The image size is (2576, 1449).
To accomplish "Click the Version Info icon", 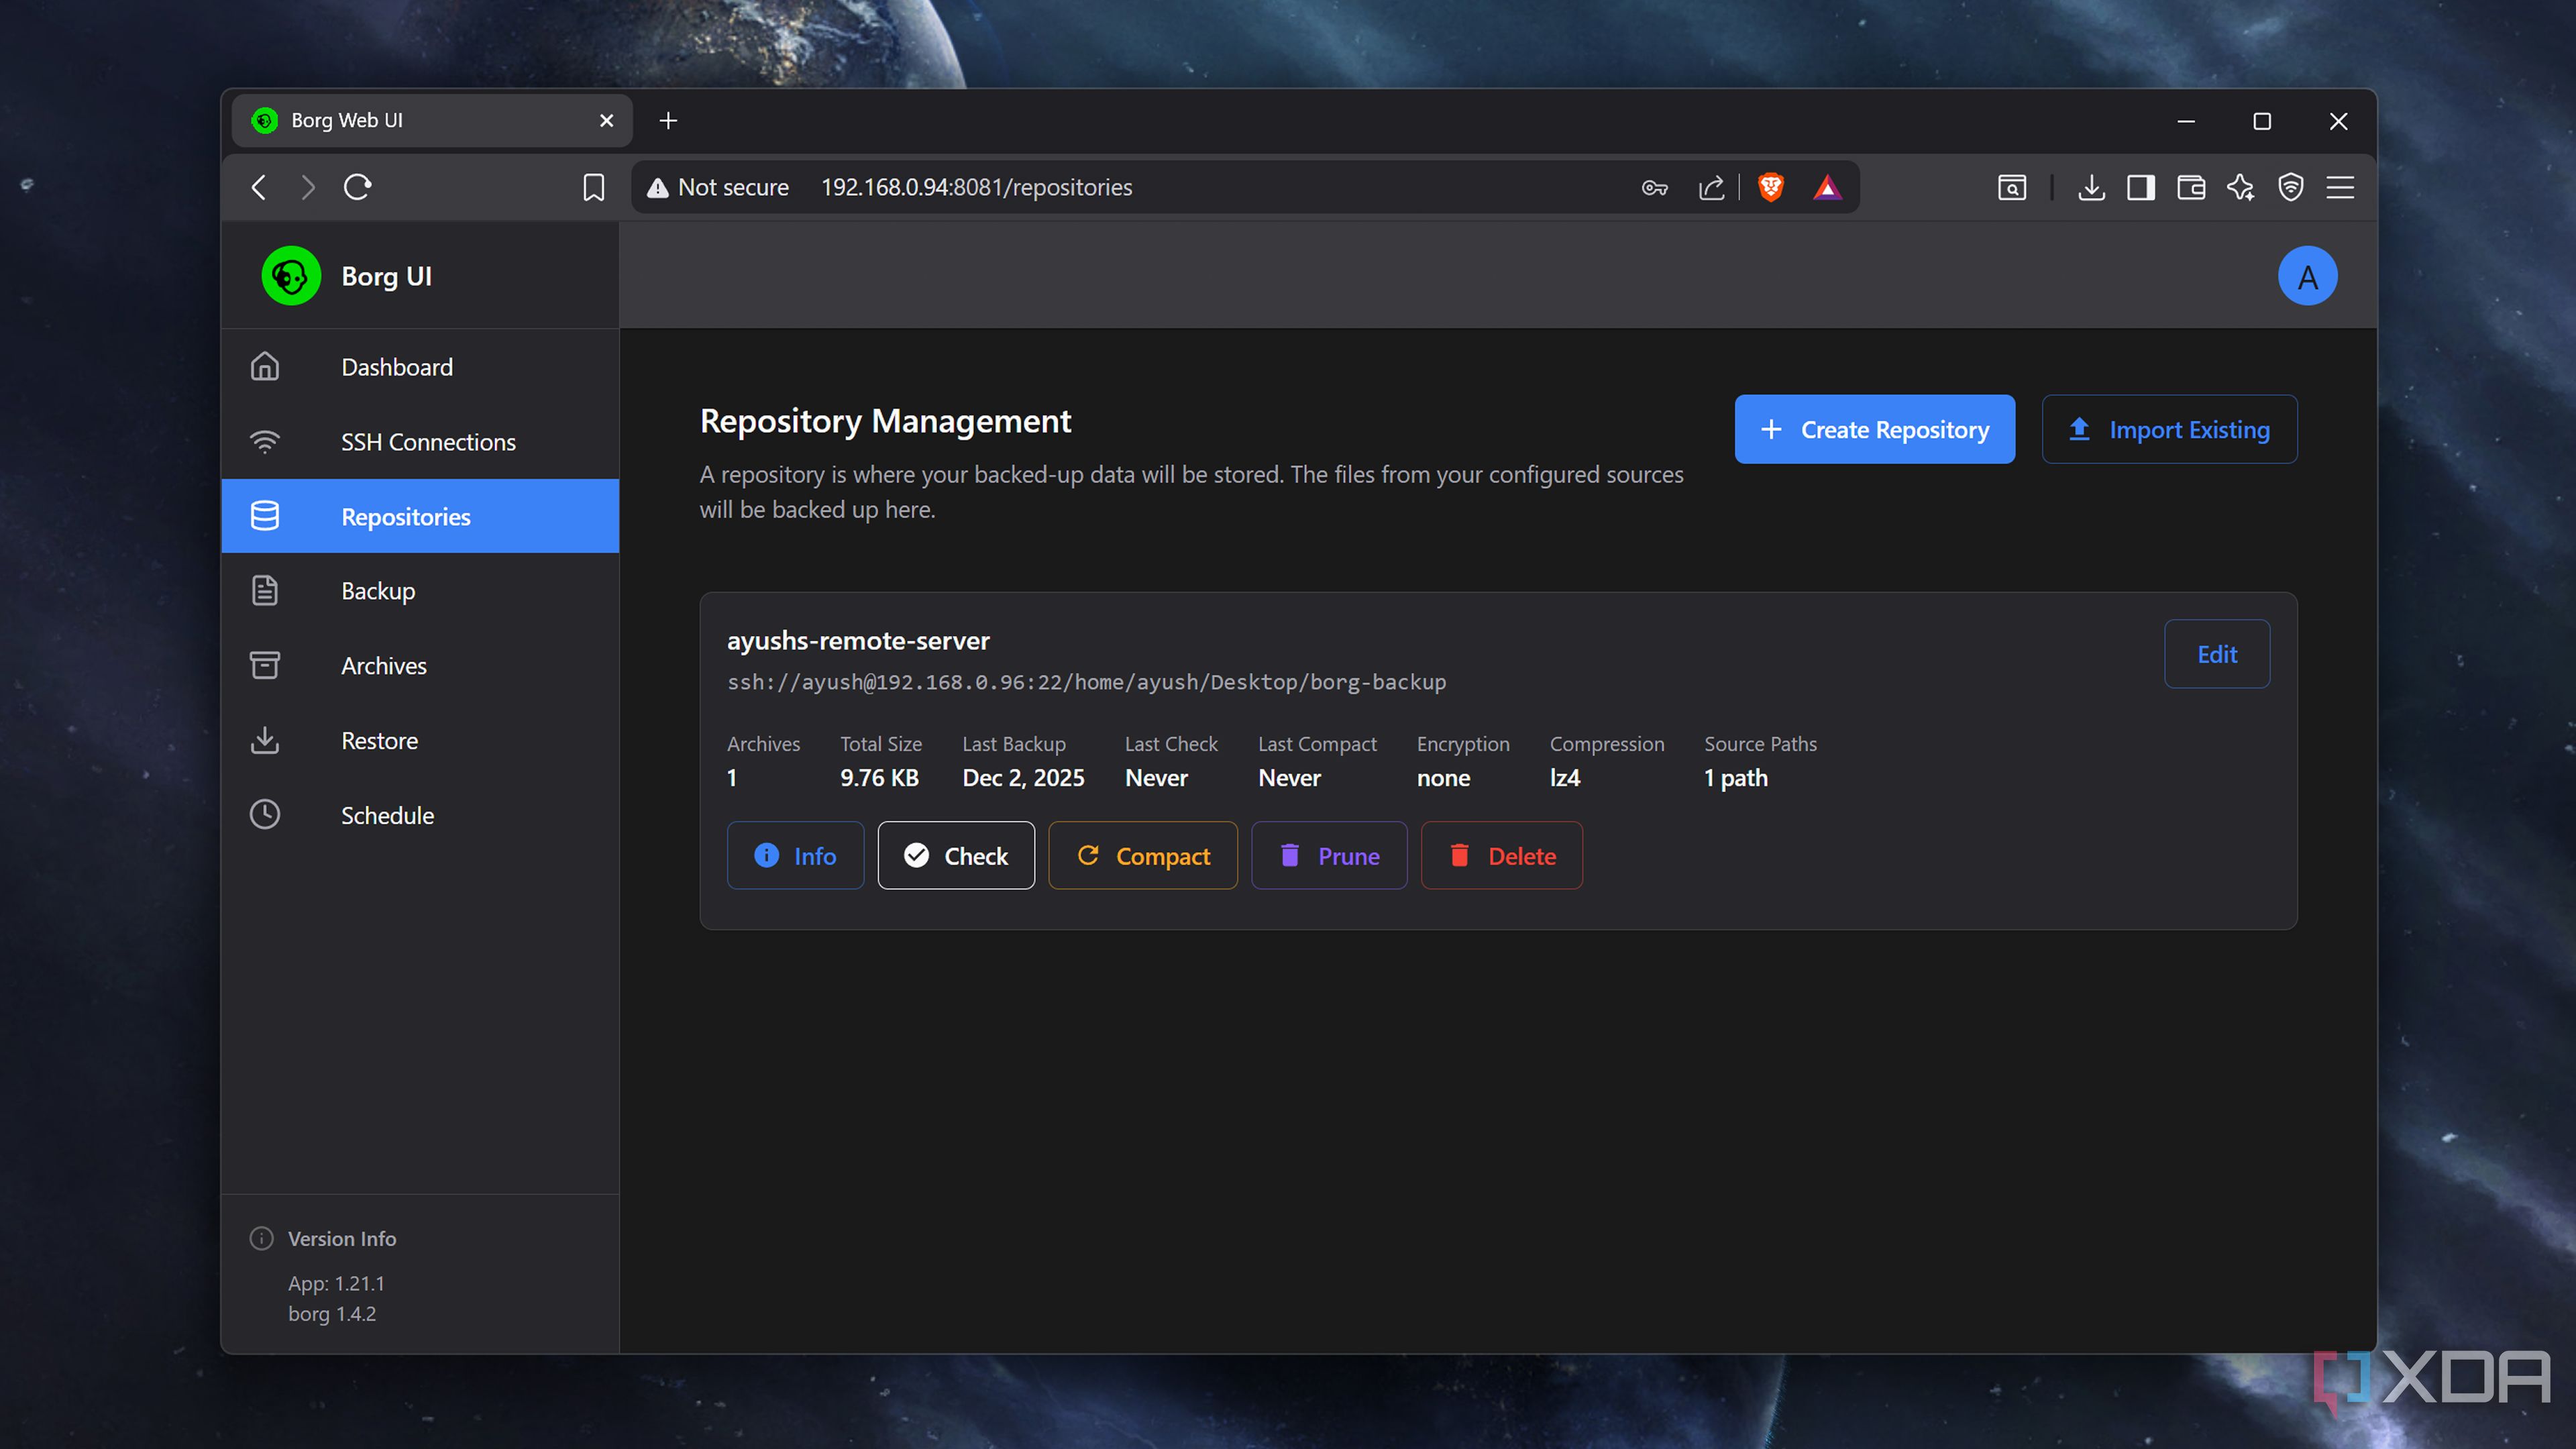I will pyautogui.click(x=262, y=1239).
